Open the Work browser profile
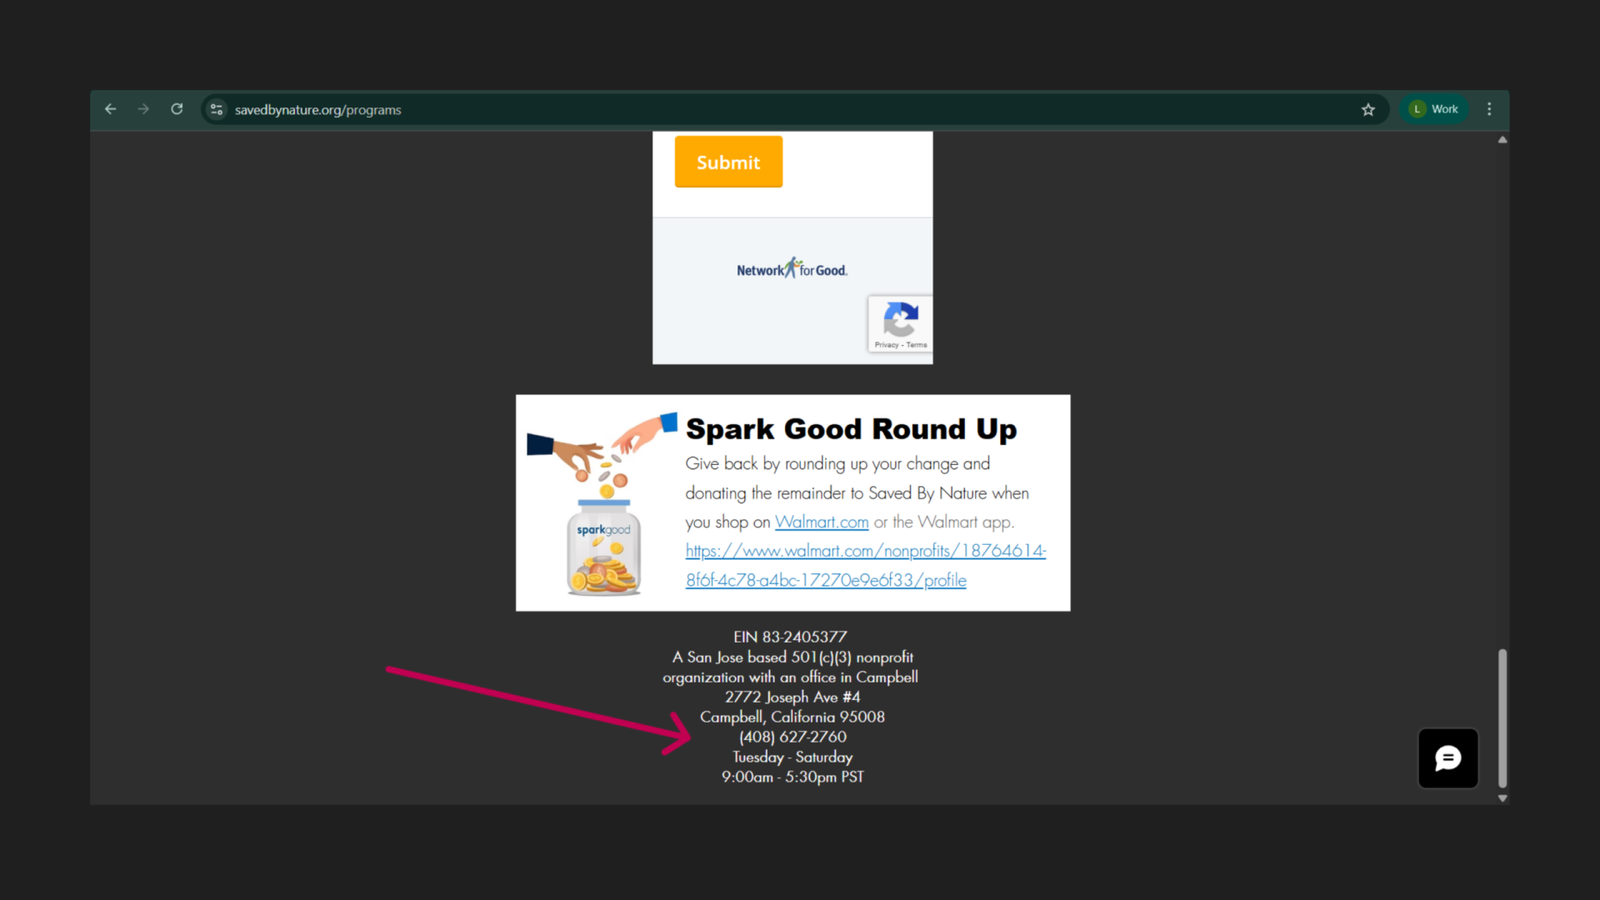1600x900 pixels. 1435,109
